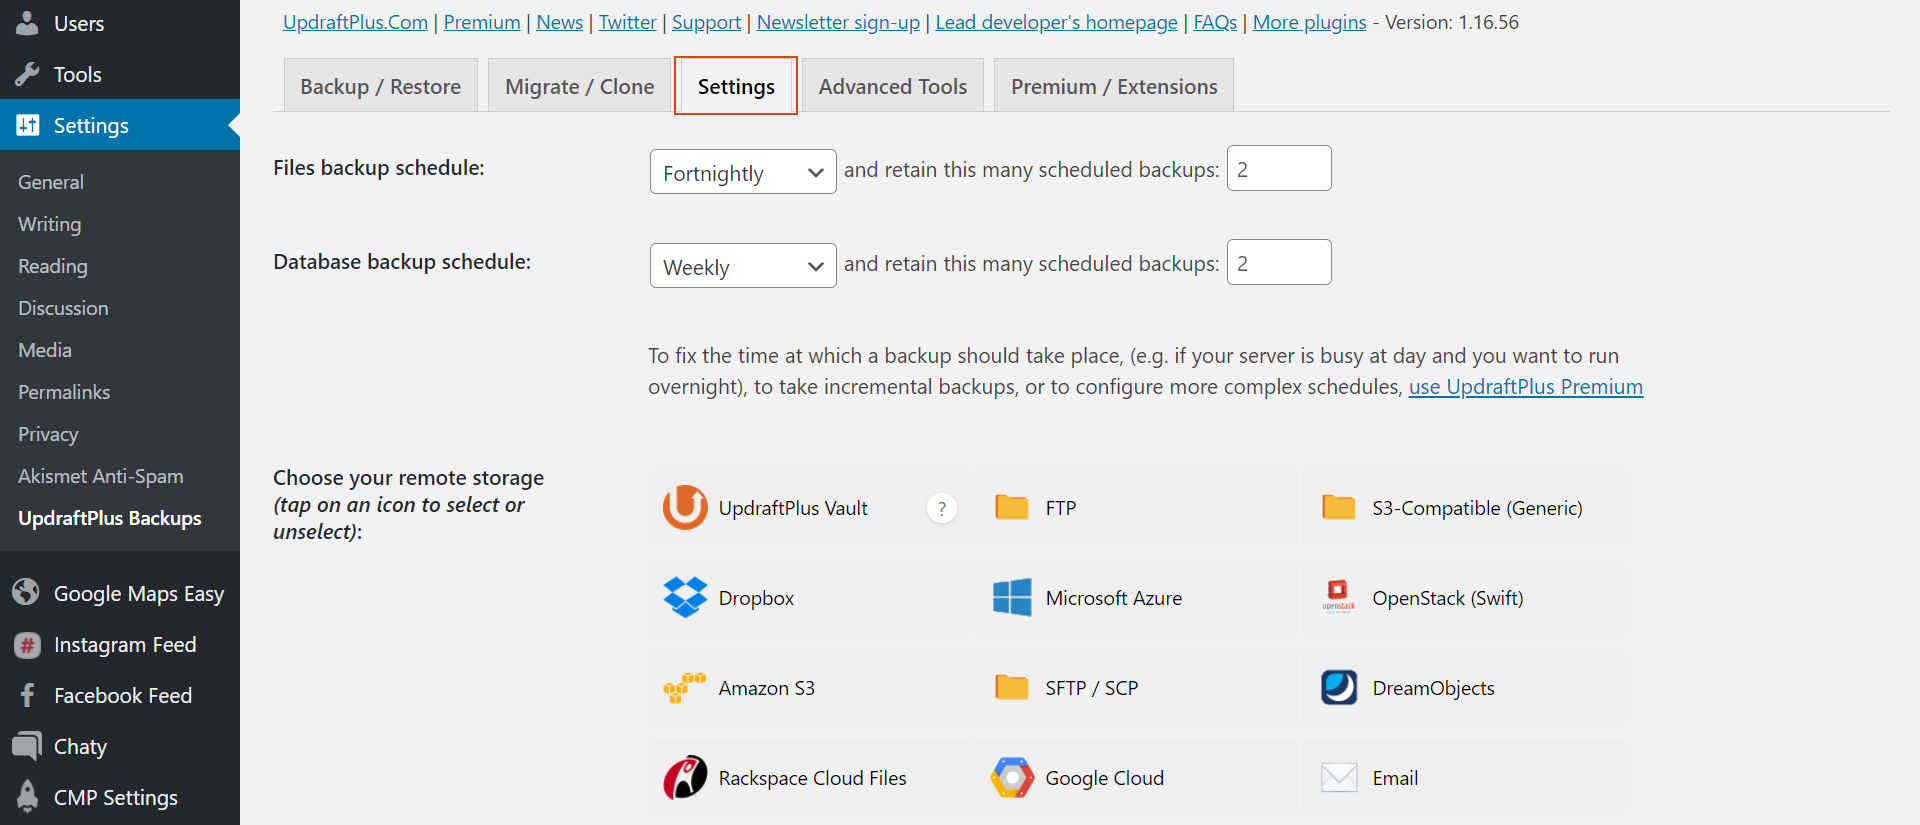Pick DreamObjects moon icon
The image size is (1920, 825).
pyautogui.click(x=1339, y=687)
